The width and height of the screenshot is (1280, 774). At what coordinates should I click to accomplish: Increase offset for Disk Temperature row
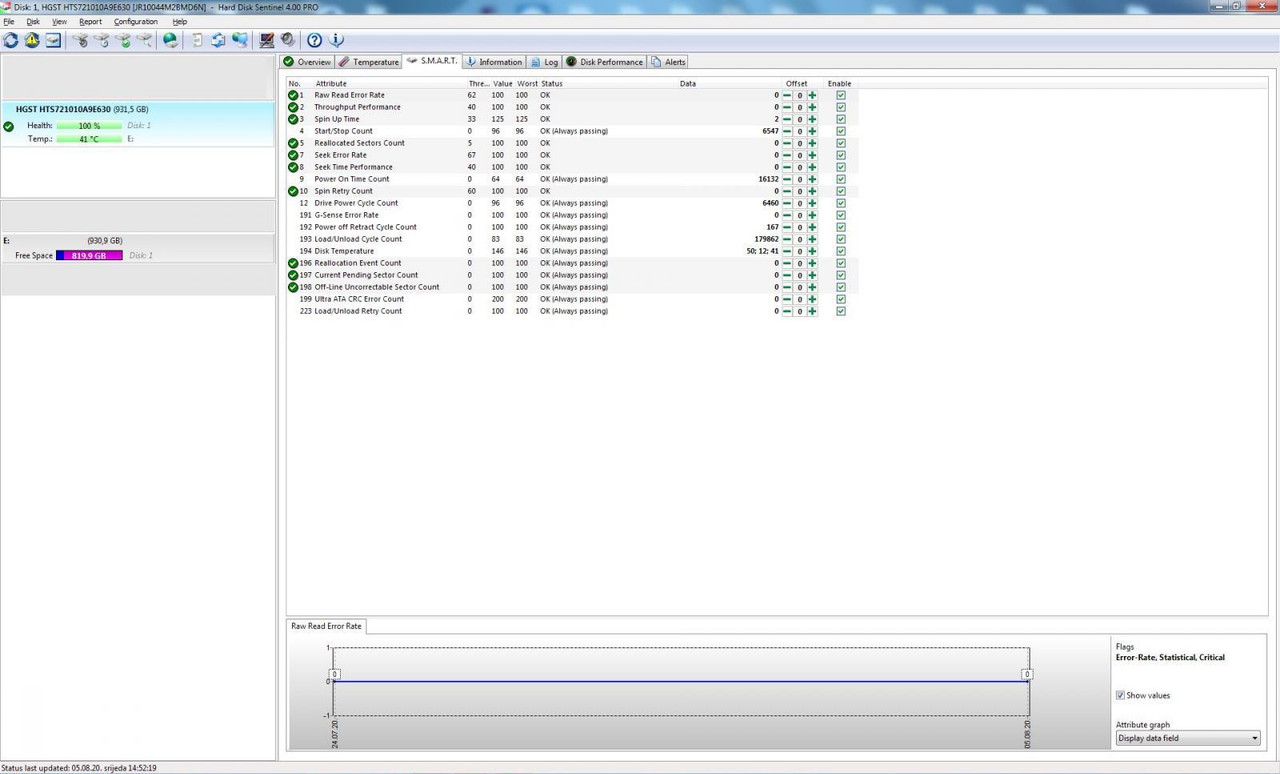(x=812, y=251)
